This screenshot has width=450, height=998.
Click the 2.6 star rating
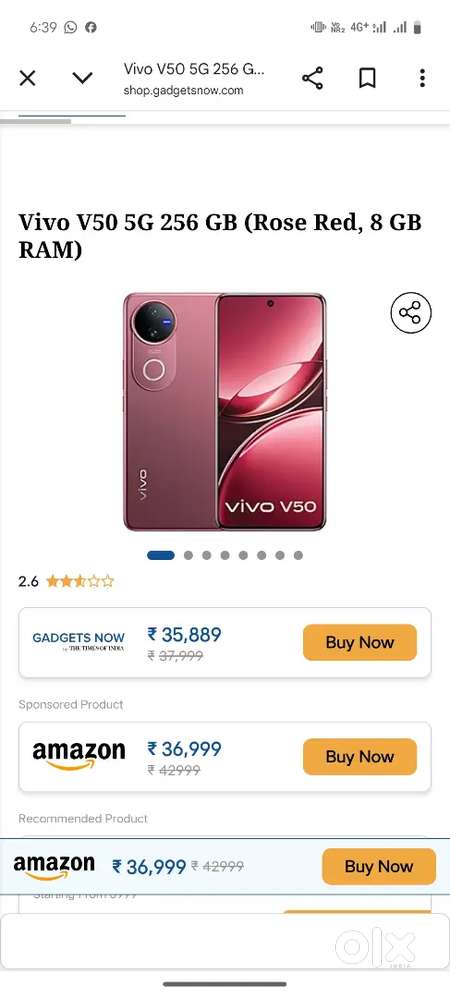tap(66, 581)
